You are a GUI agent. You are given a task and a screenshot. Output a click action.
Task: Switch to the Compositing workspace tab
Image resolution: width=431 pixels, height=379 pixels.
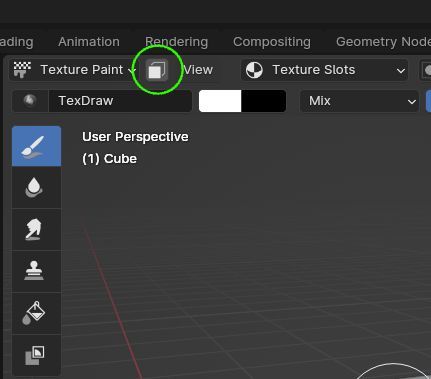click(x=272, y=42)
